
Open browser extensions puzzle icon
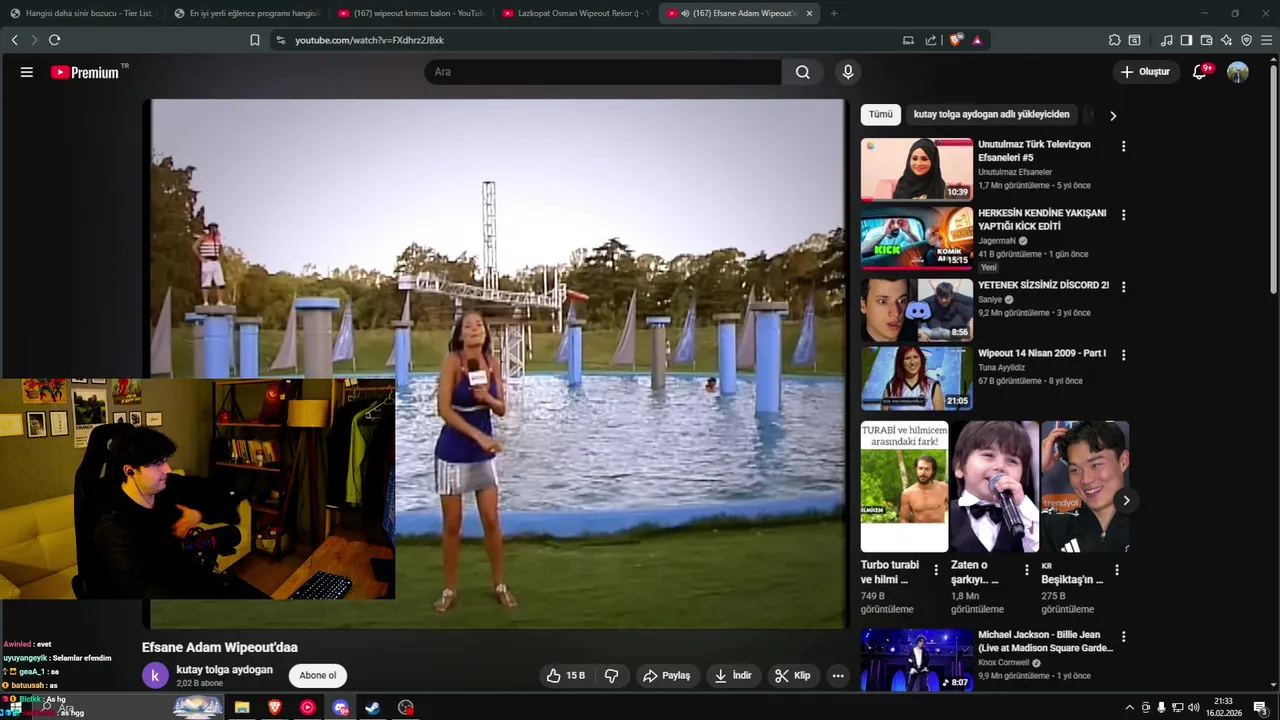click(1114, 40)
